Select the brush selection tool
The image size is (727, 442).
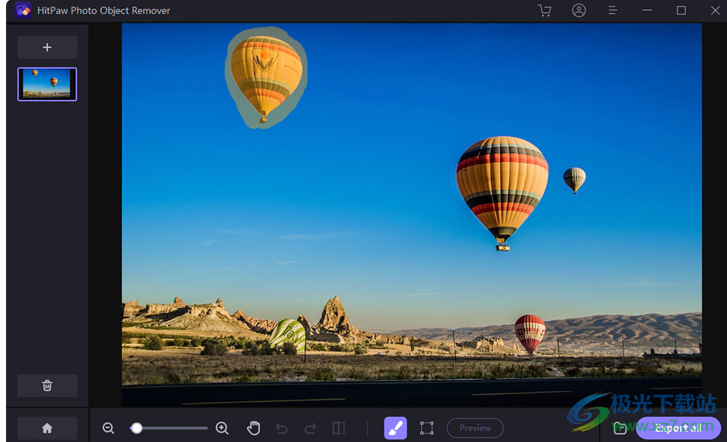click(x=395, y=428)
